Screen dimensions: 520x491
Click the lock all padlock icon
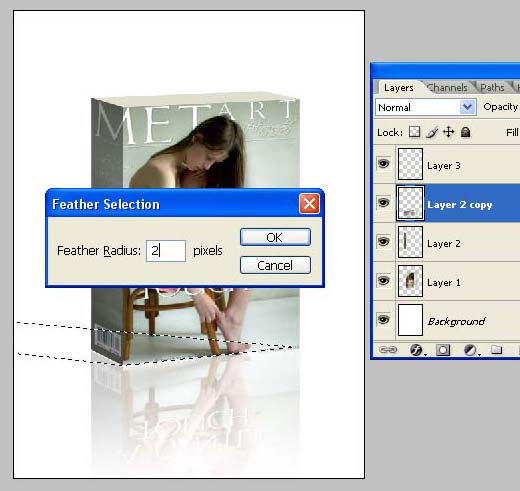[x=466, y=132]
